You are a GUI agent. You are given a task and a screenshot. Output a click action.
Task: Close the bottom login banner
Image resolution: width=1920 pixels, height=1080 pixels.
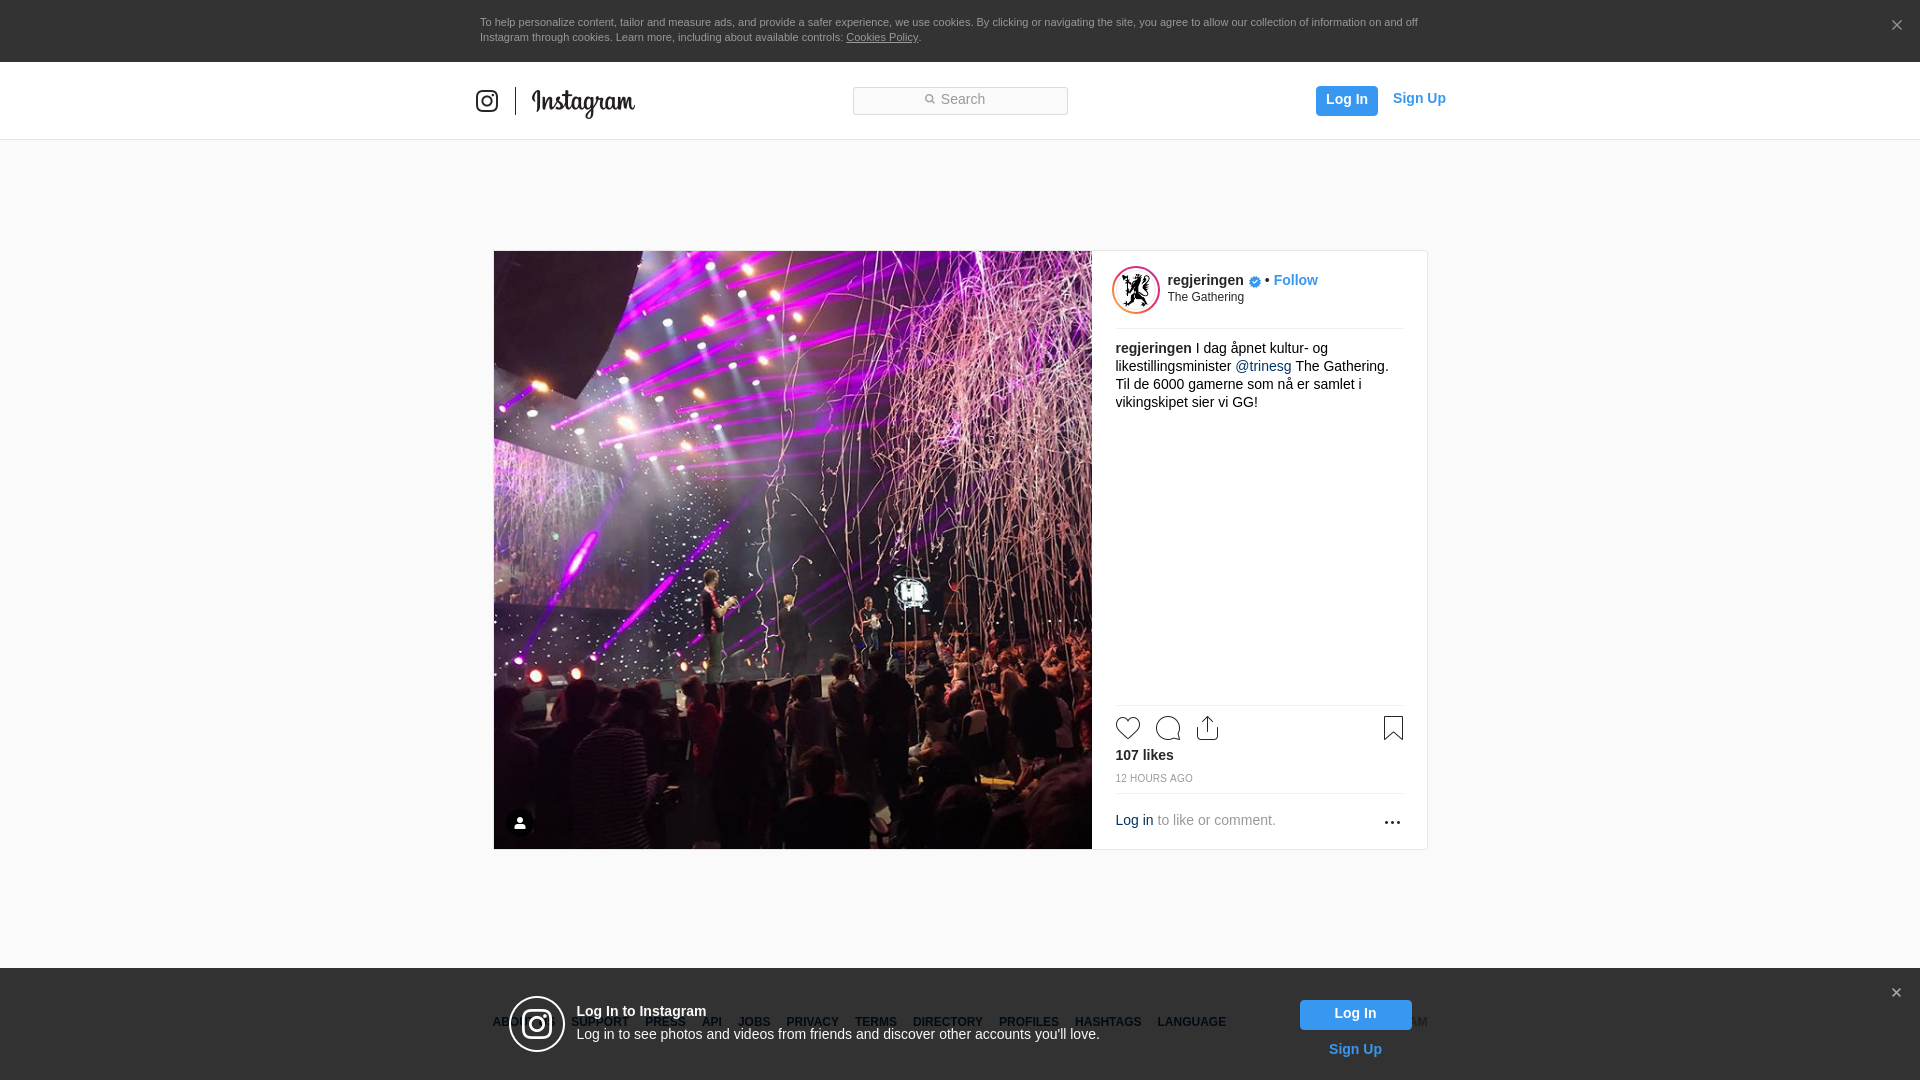[x=1896, y=992]
